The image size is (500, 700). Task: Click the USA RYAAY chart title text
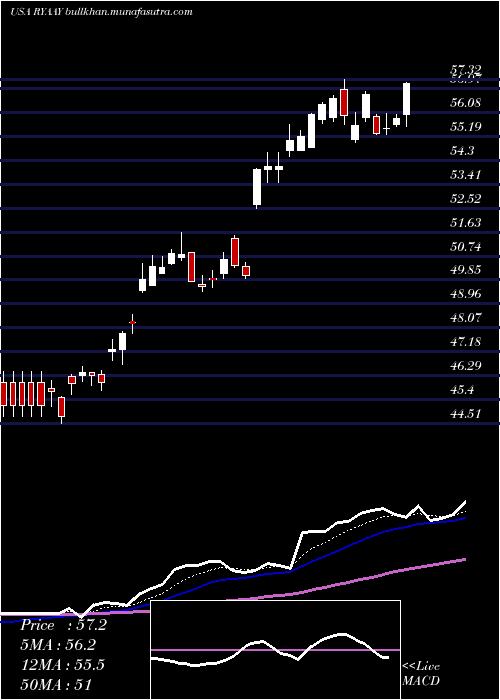pyautogui.click(x=101, y=12)
